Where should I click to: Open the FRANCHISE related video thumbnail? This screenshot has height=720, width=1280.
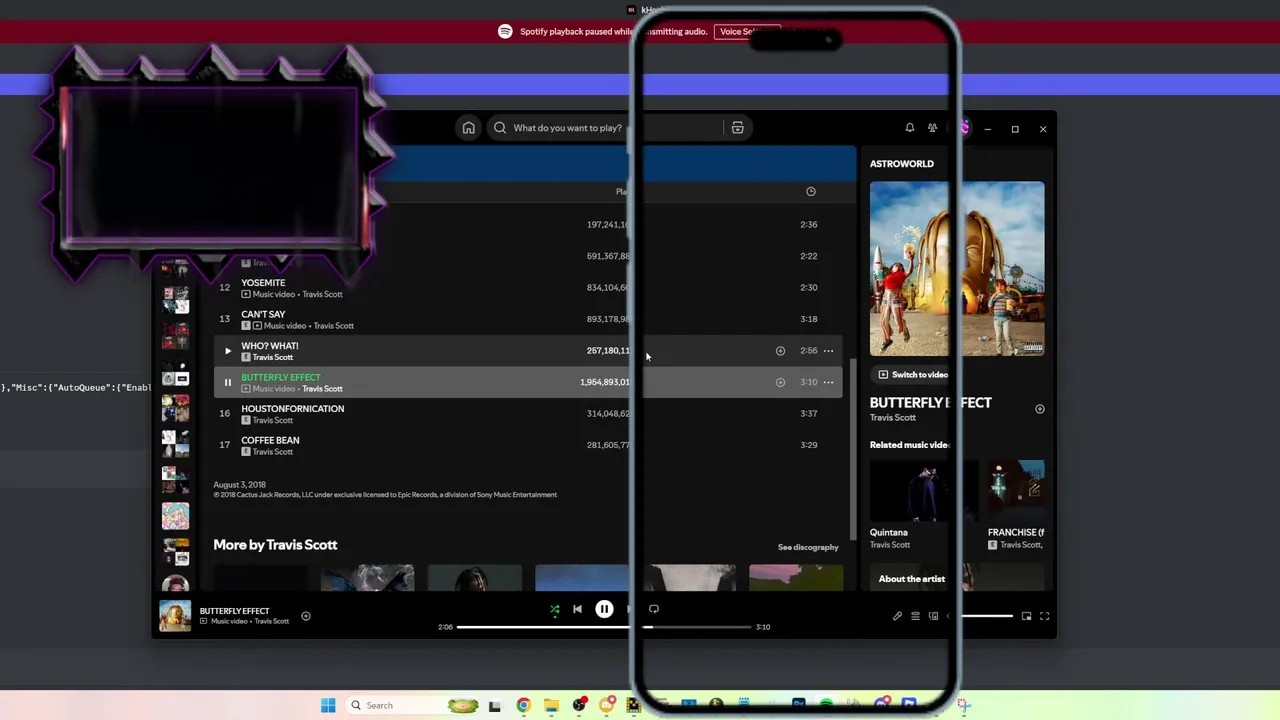tap(1016, 491)
